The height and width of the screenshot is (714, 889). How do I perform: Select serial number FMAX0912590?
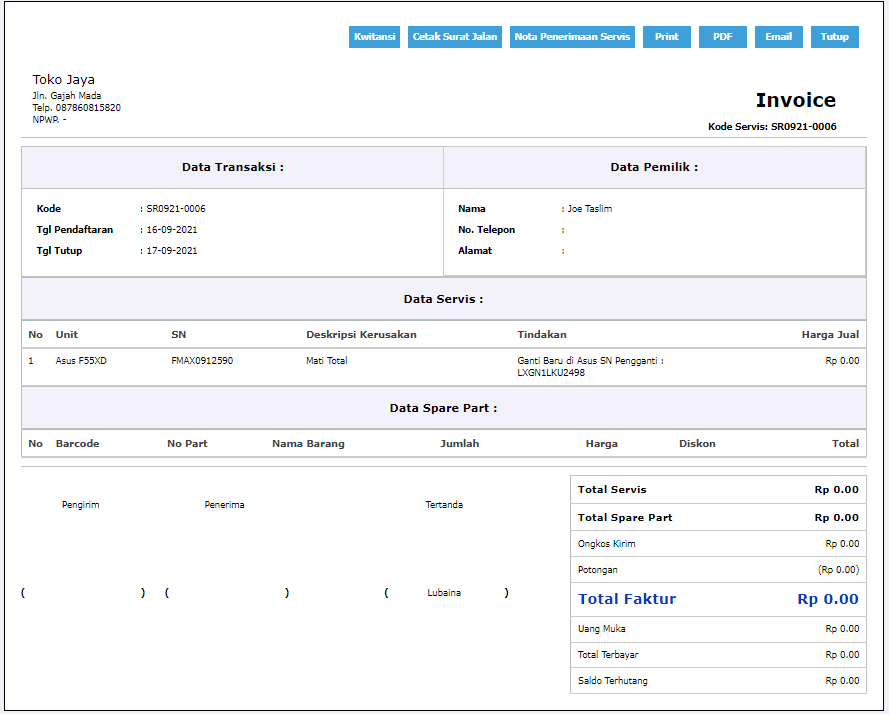[202, 361]
